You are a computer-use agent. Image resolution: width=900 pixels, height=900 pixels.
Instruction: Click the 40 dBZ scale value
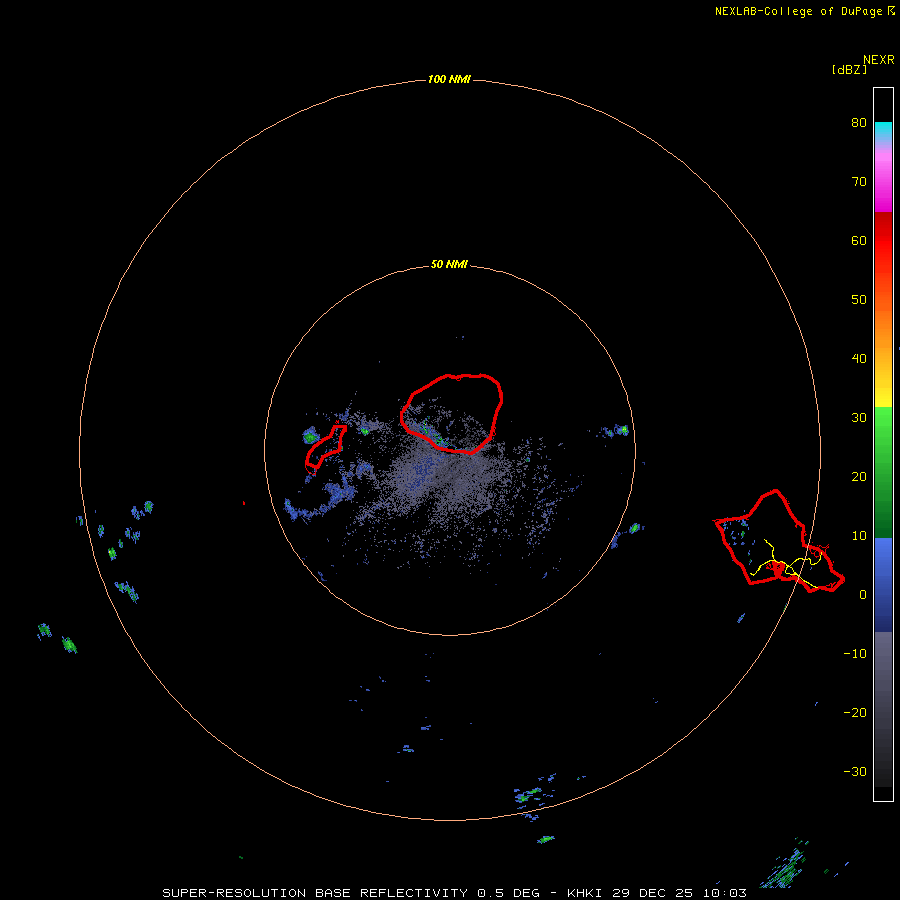click(x=859, y=359)
